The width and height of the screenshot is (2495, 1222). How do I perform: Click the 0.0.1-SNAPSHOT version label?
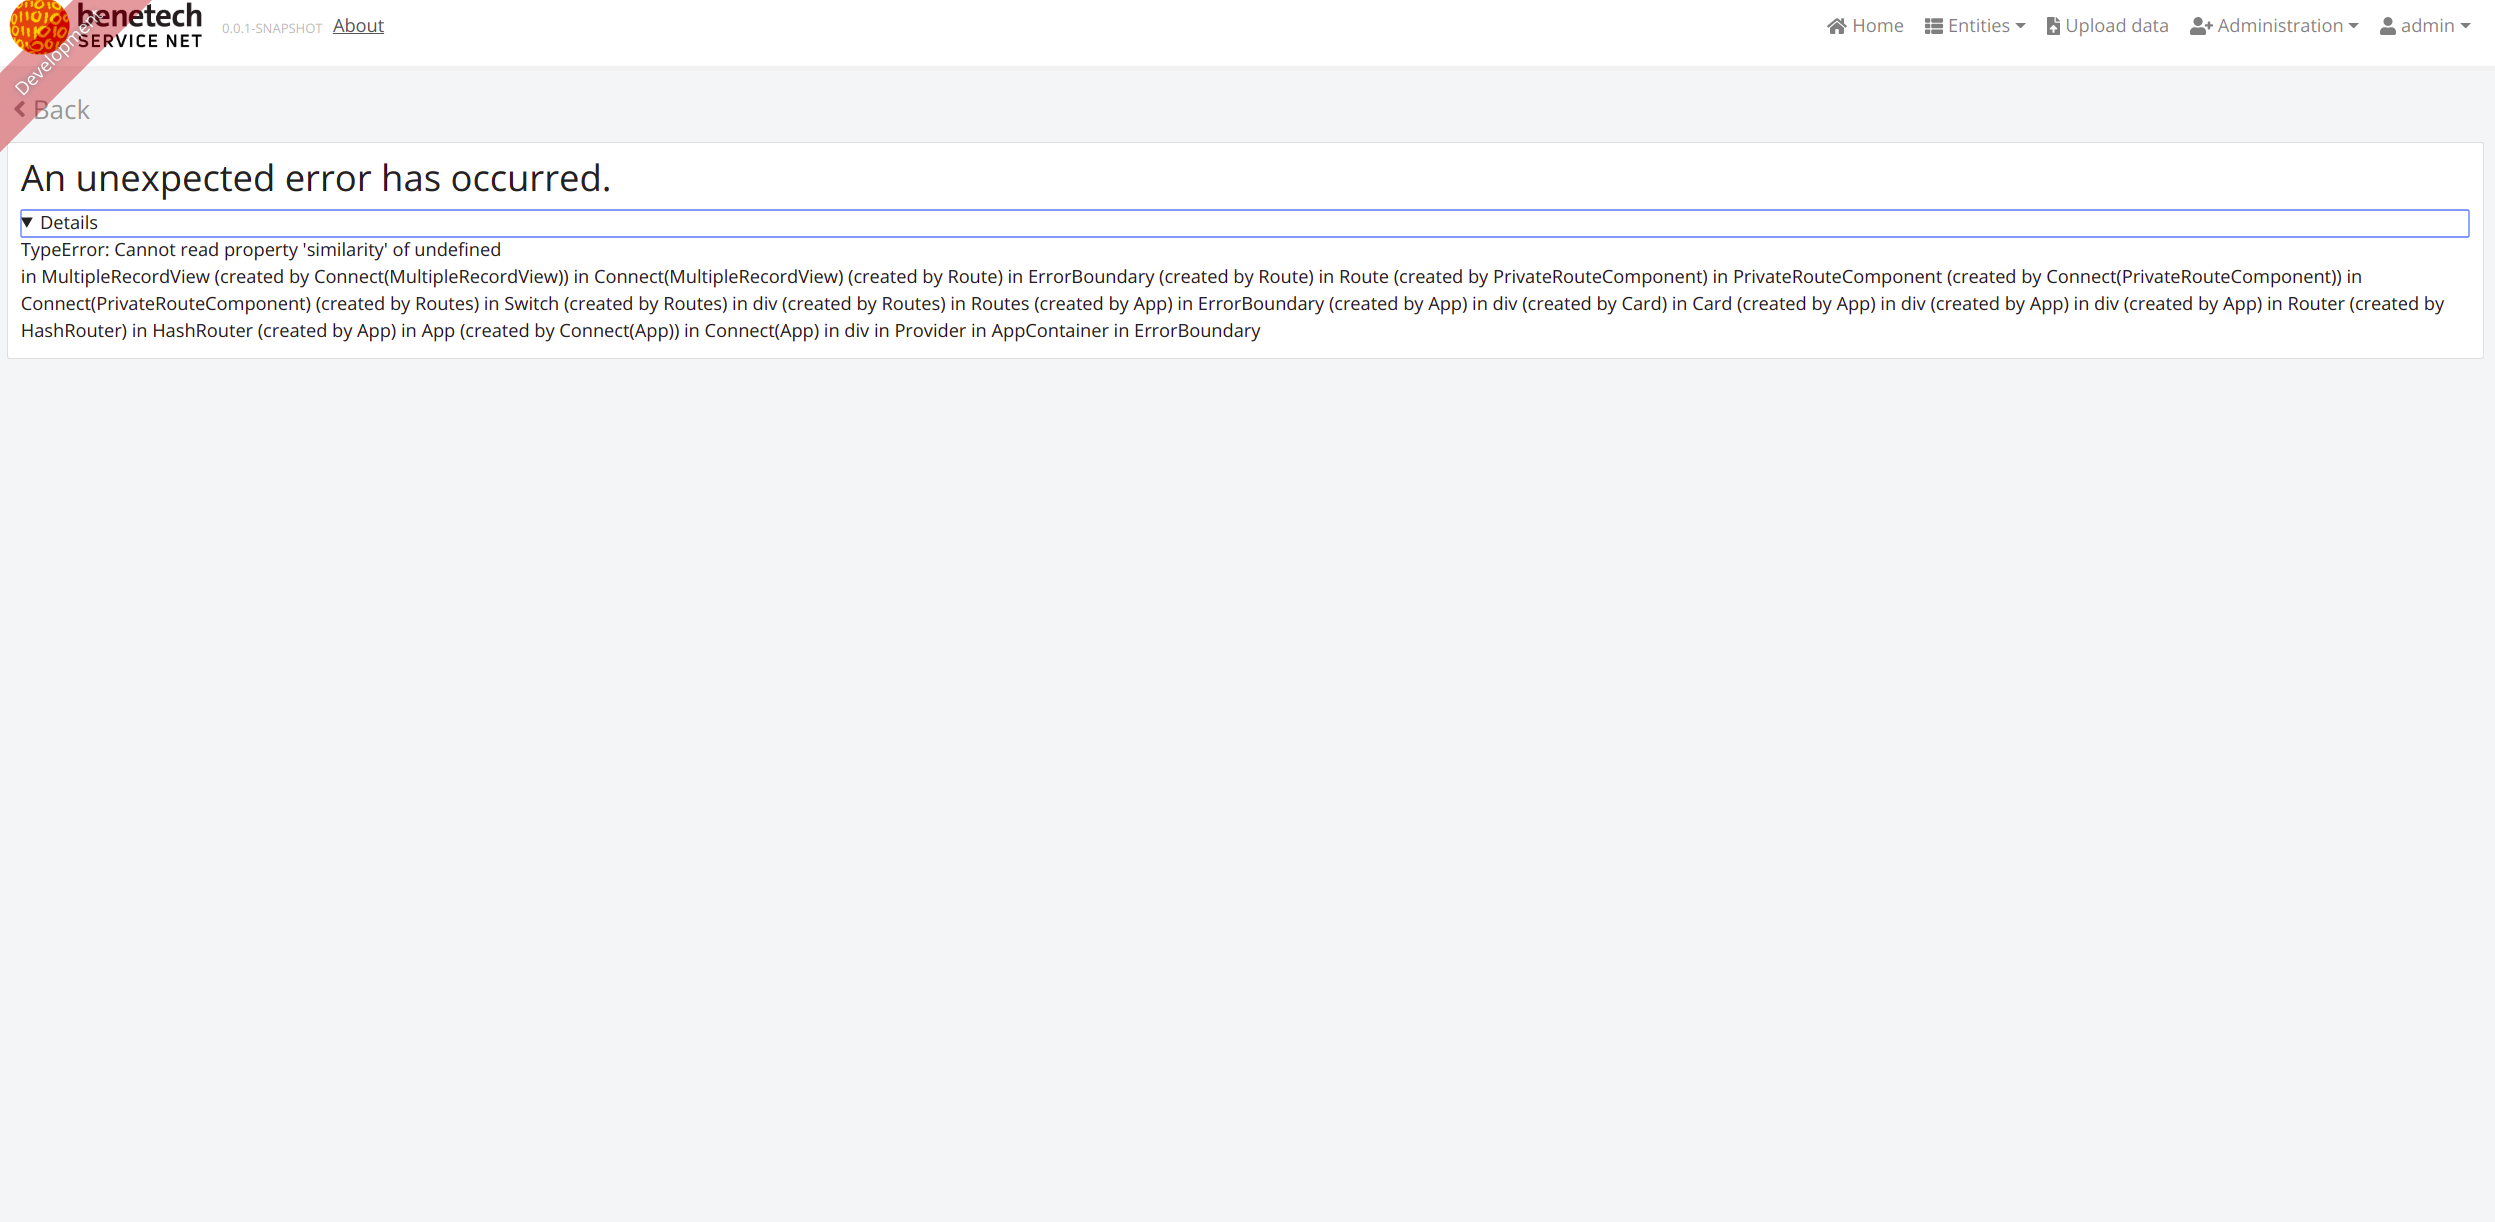[271, 28]
